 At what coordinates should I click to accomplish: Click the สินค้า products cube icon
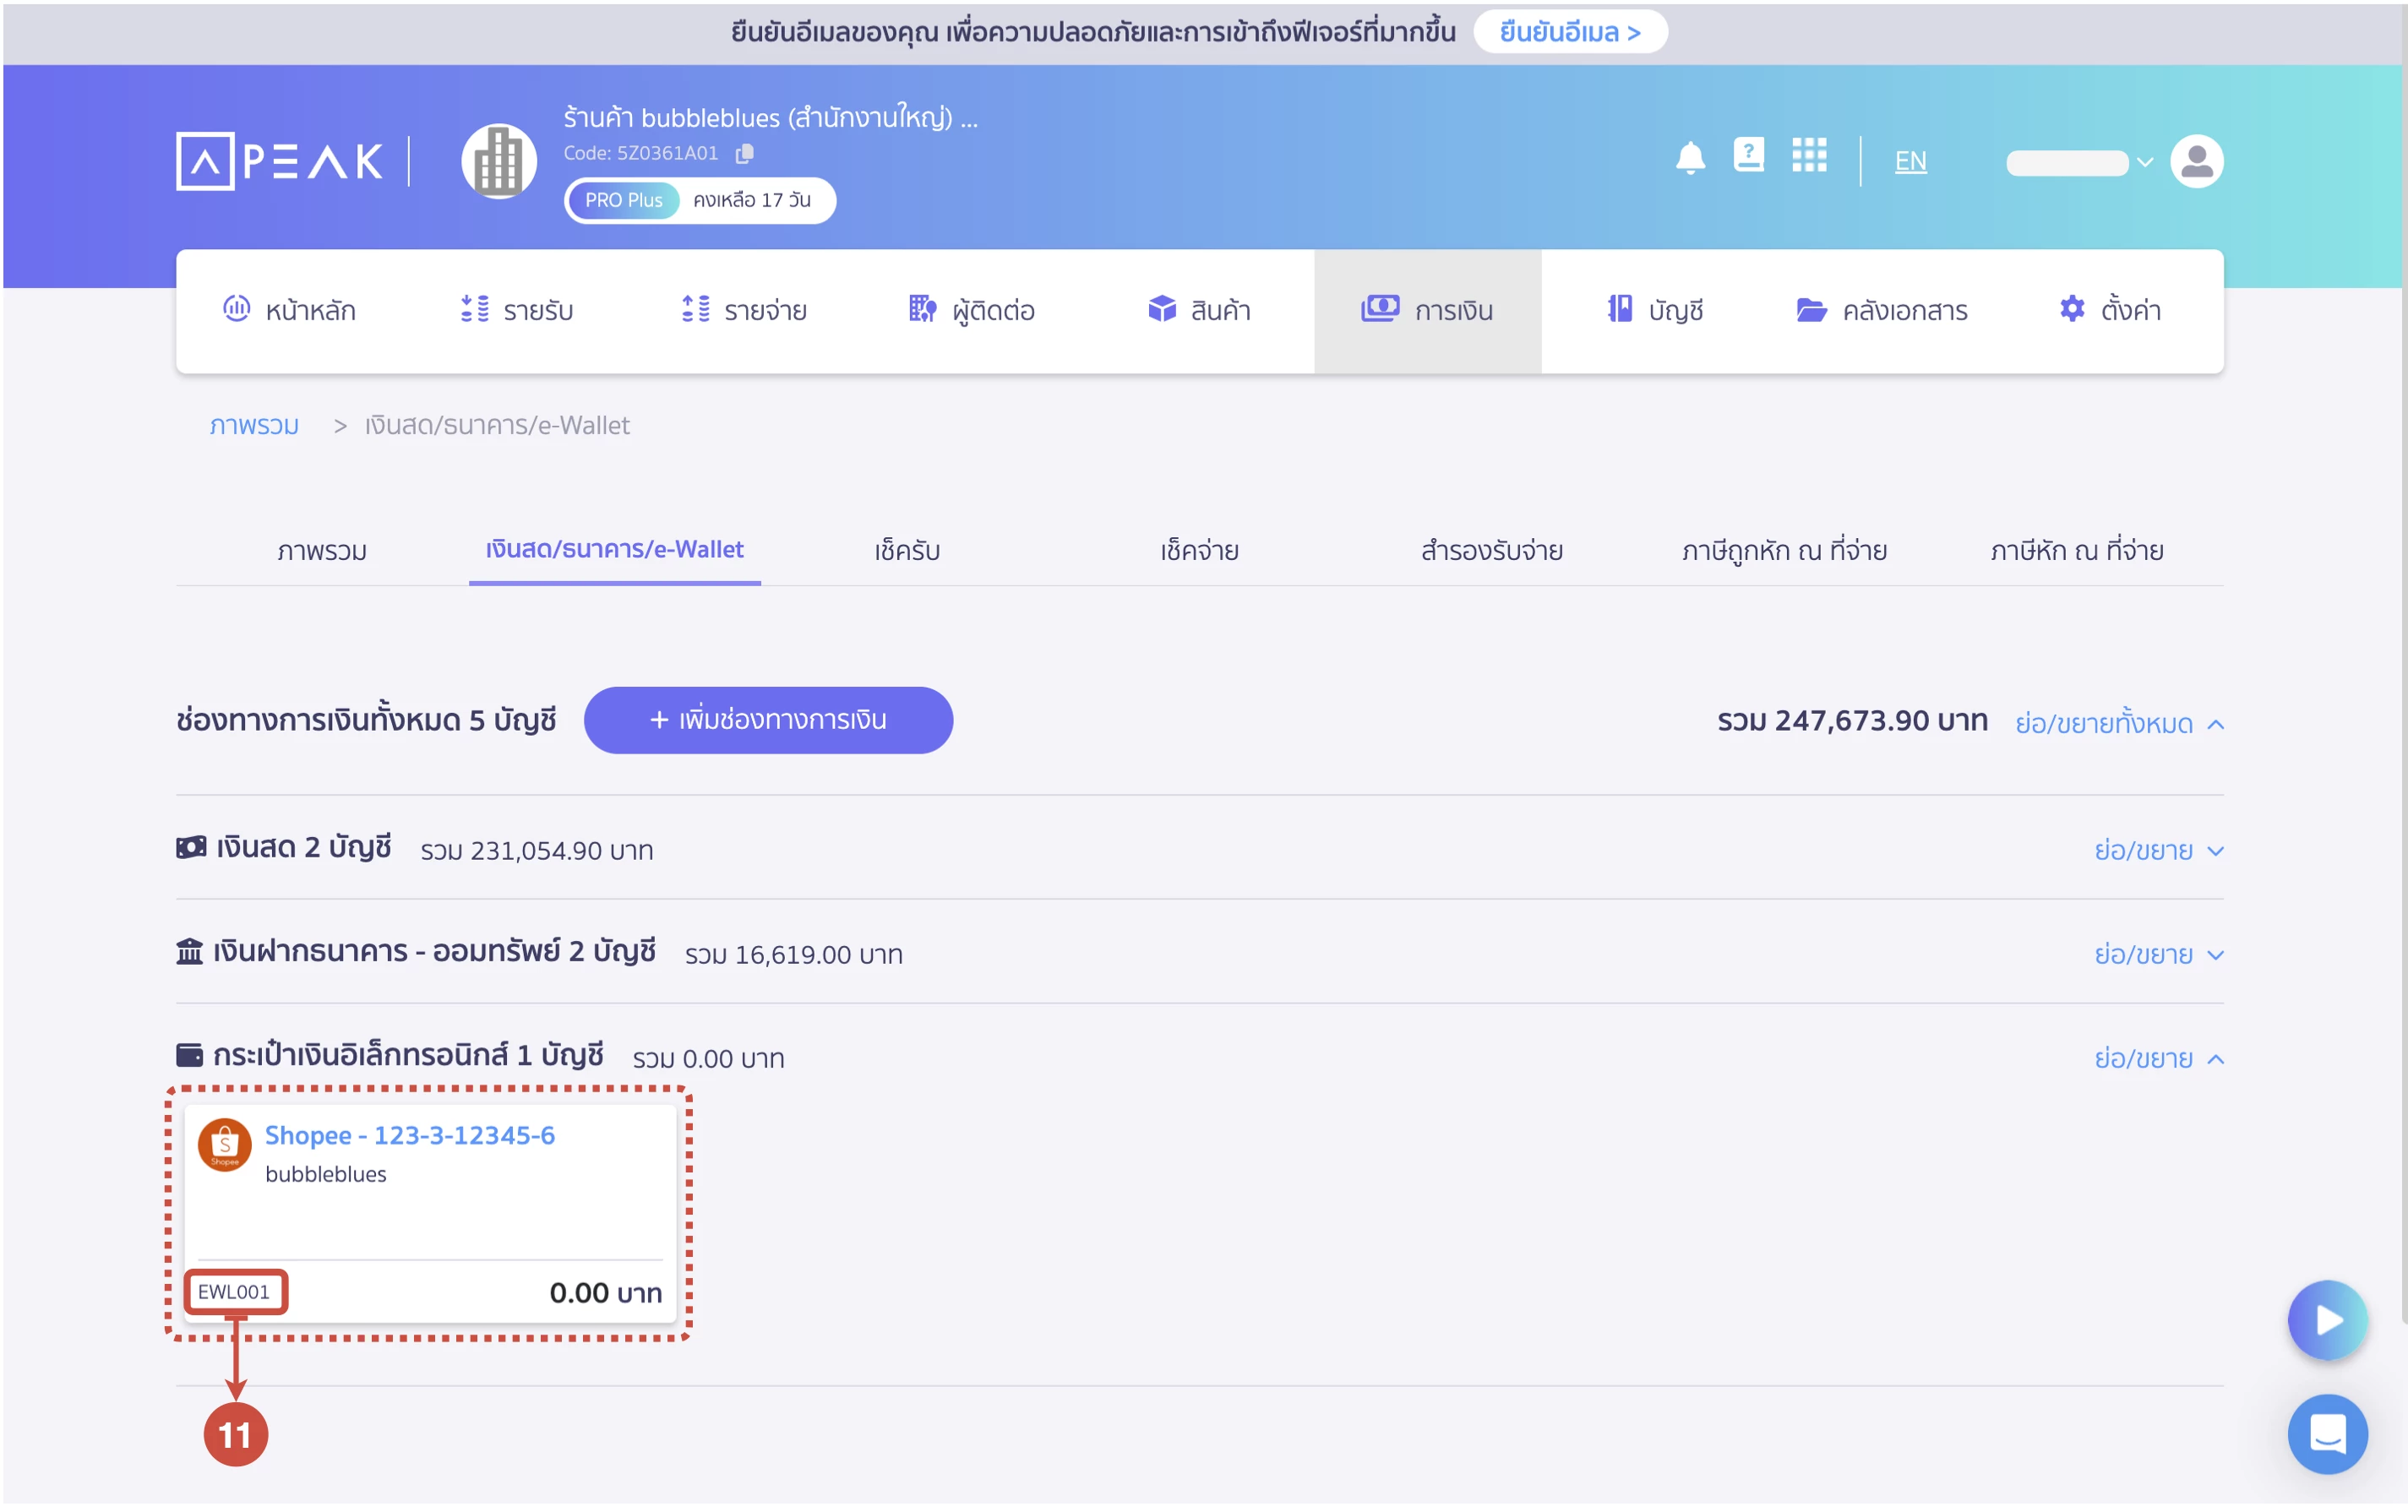click(1161, 310)
